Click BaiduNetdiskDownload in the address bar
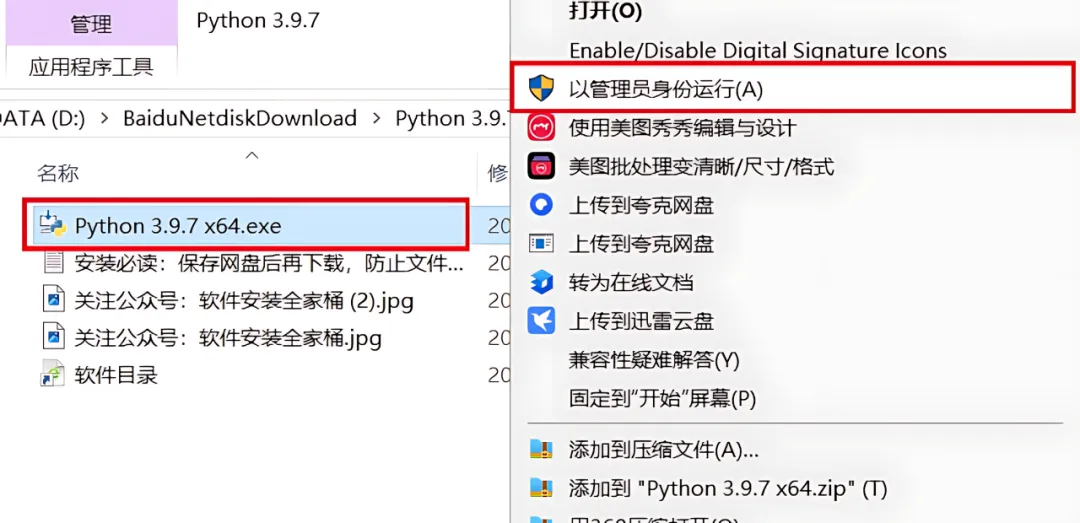The height and width of the screenshot is (523, 1080). click(240, 119)
